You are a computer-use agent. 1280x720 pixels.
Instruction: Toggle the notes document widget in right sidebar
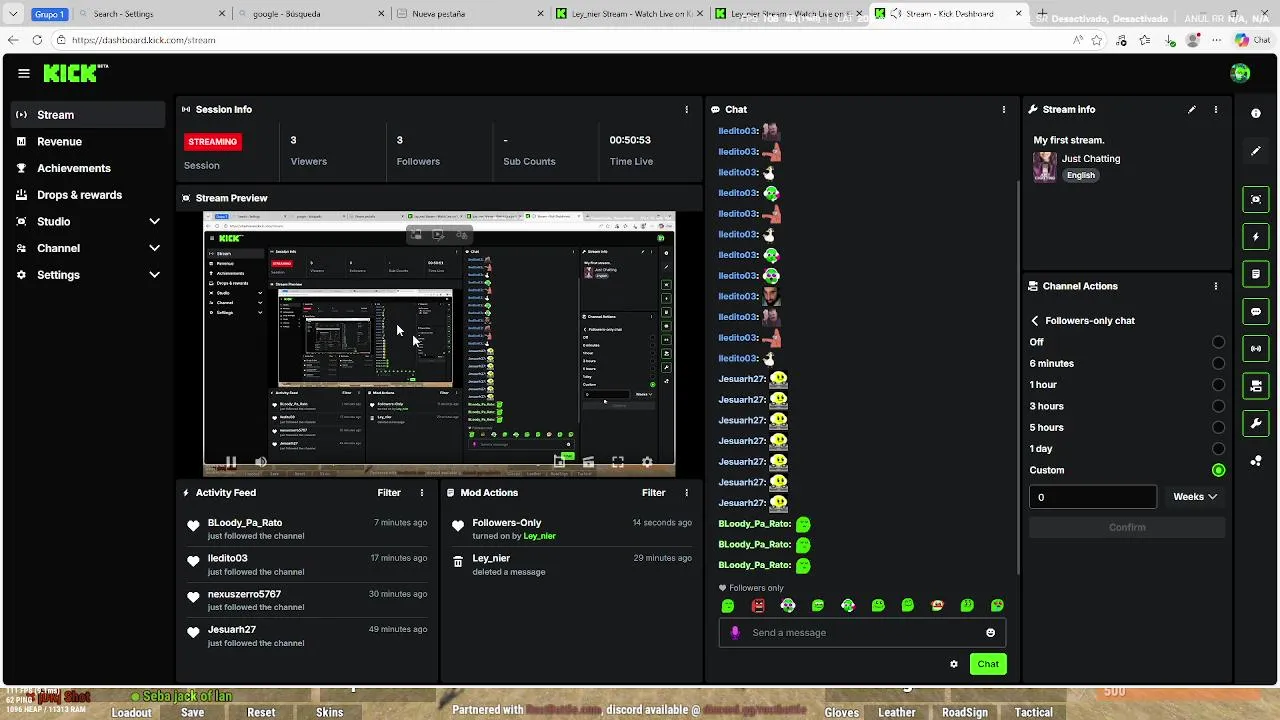[1256, 274]
